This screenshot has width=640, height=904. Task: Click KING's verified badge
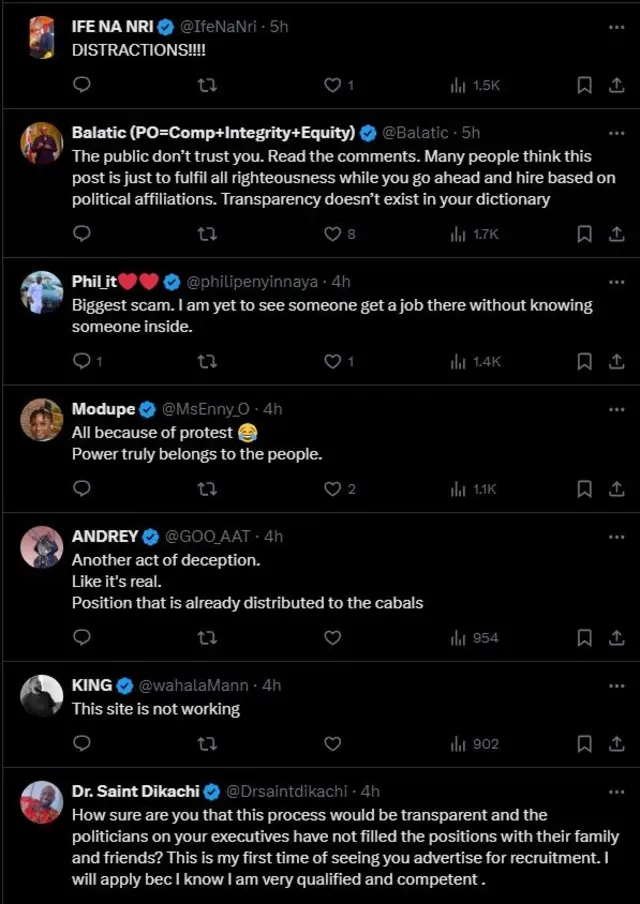pos(123,685)
